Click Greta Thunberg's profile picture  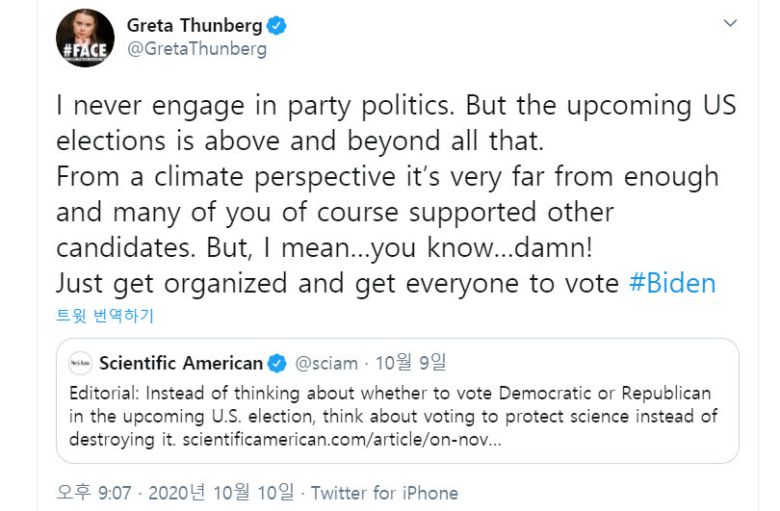pyautogui.click(x=85, y=37)
